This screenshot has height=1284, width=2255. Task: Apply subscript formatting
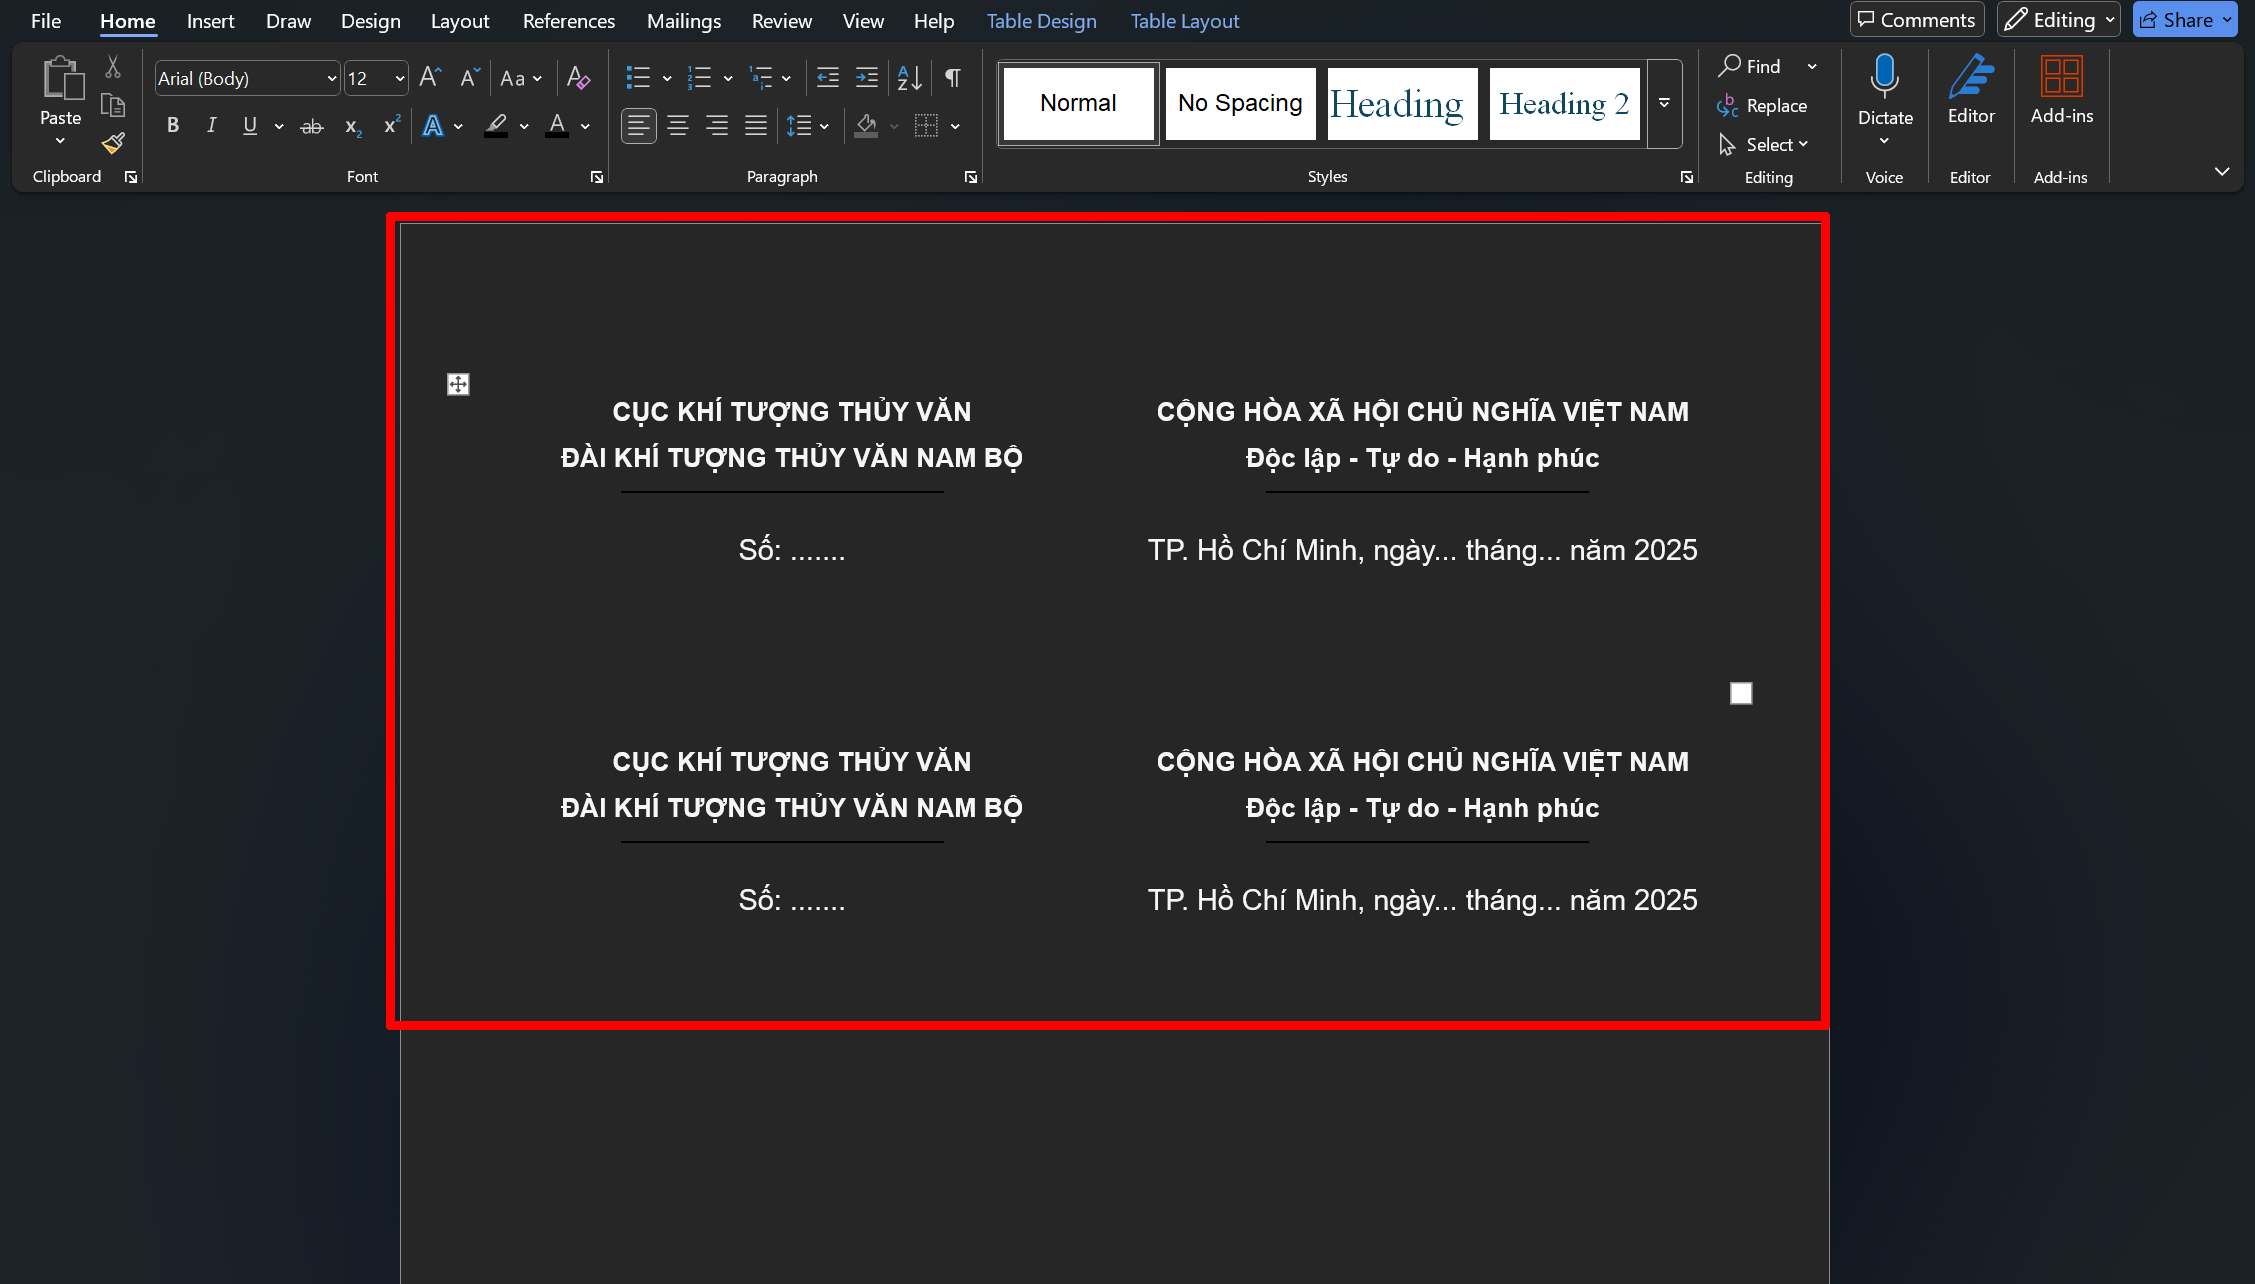(x=351, y=125)
